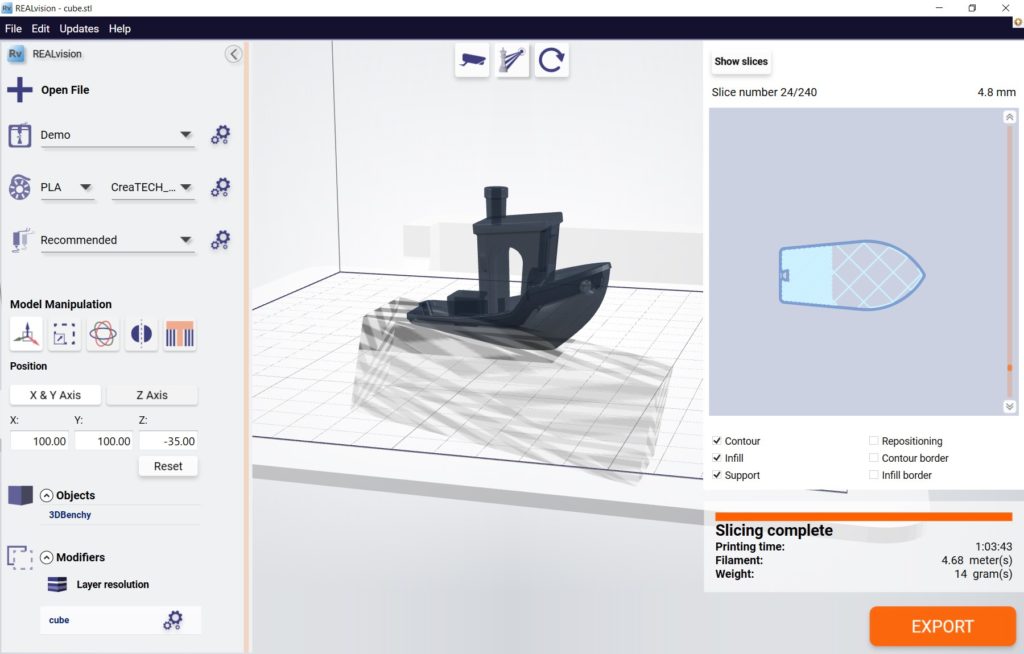Collapse the Objects section

coord(46,495)
